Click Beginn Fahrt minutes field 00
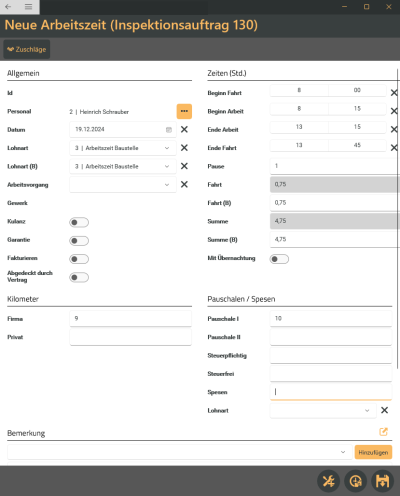 click(x=357, y=90)
